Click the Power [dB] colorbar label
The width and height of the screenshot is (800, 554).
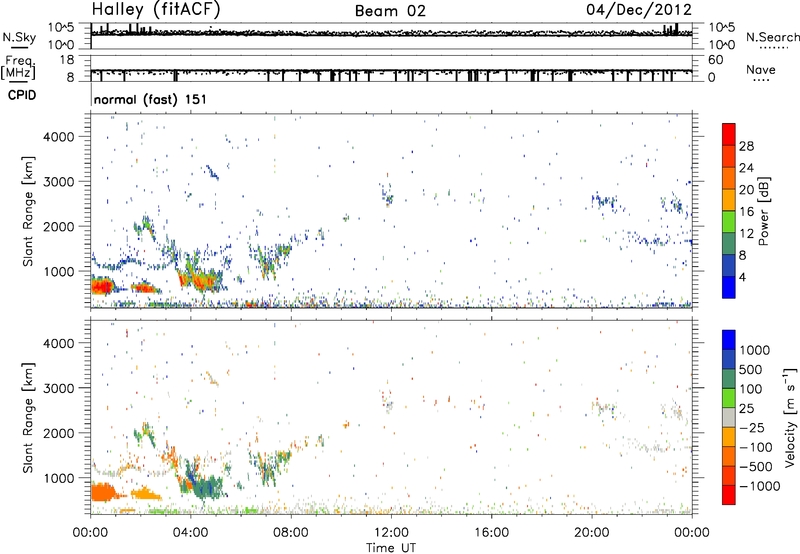point(764,211)
